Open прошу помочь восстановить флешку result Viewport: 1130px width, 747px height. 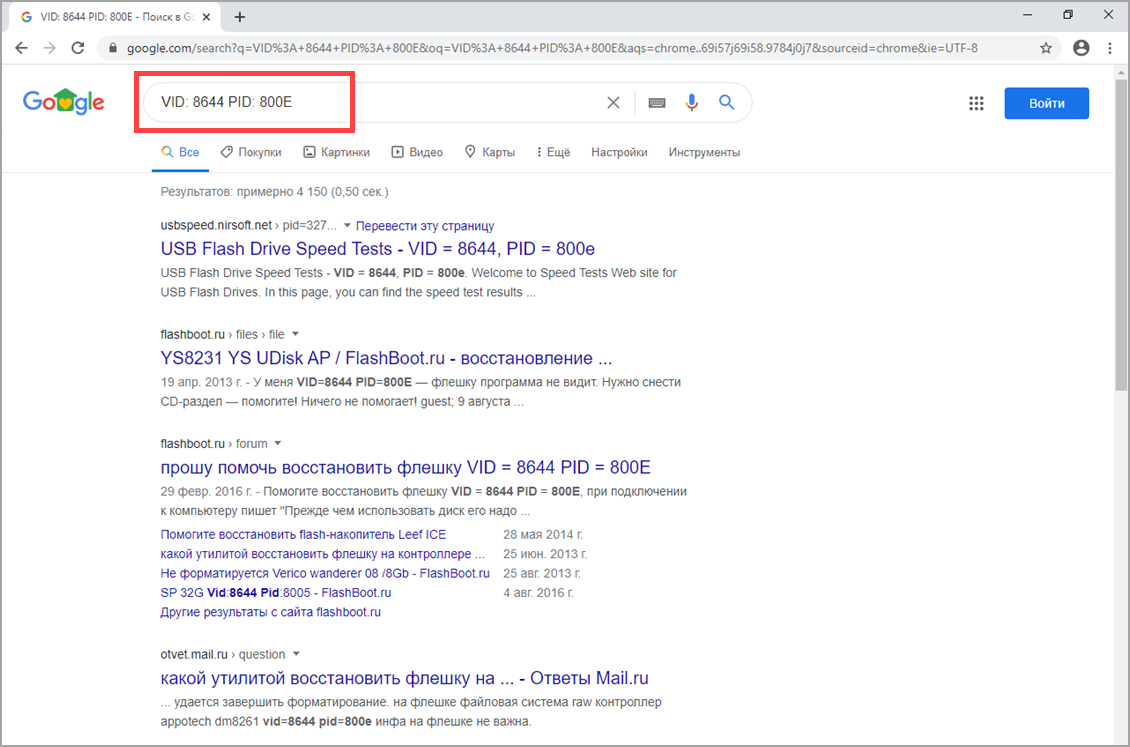point(405,468)
